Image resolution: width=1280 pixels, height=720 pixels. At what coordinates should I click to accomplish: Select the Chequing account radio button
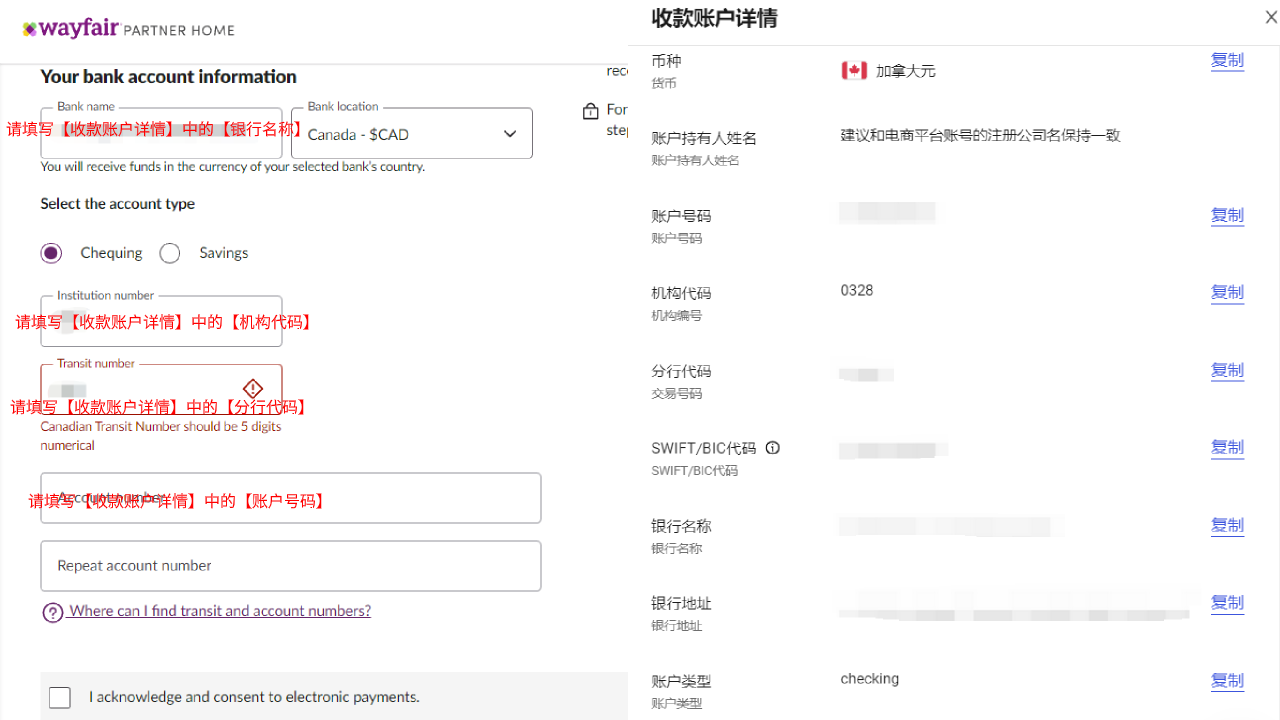pyautogui.click(x=51, y=253)
